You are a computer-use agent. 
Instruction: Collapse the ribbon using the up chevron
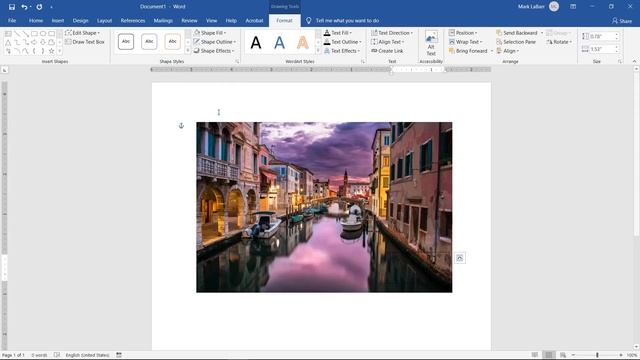coord(634,62)
